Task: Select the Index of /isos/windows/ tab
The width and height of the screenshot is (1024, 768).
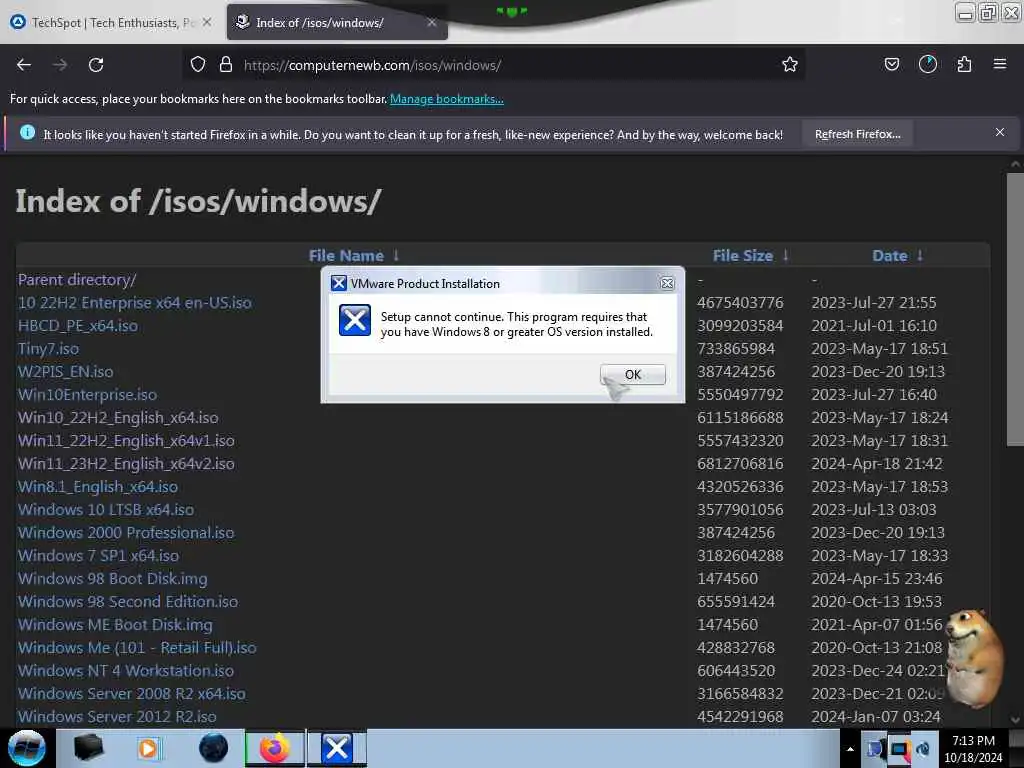Action: tap(337, 22)
